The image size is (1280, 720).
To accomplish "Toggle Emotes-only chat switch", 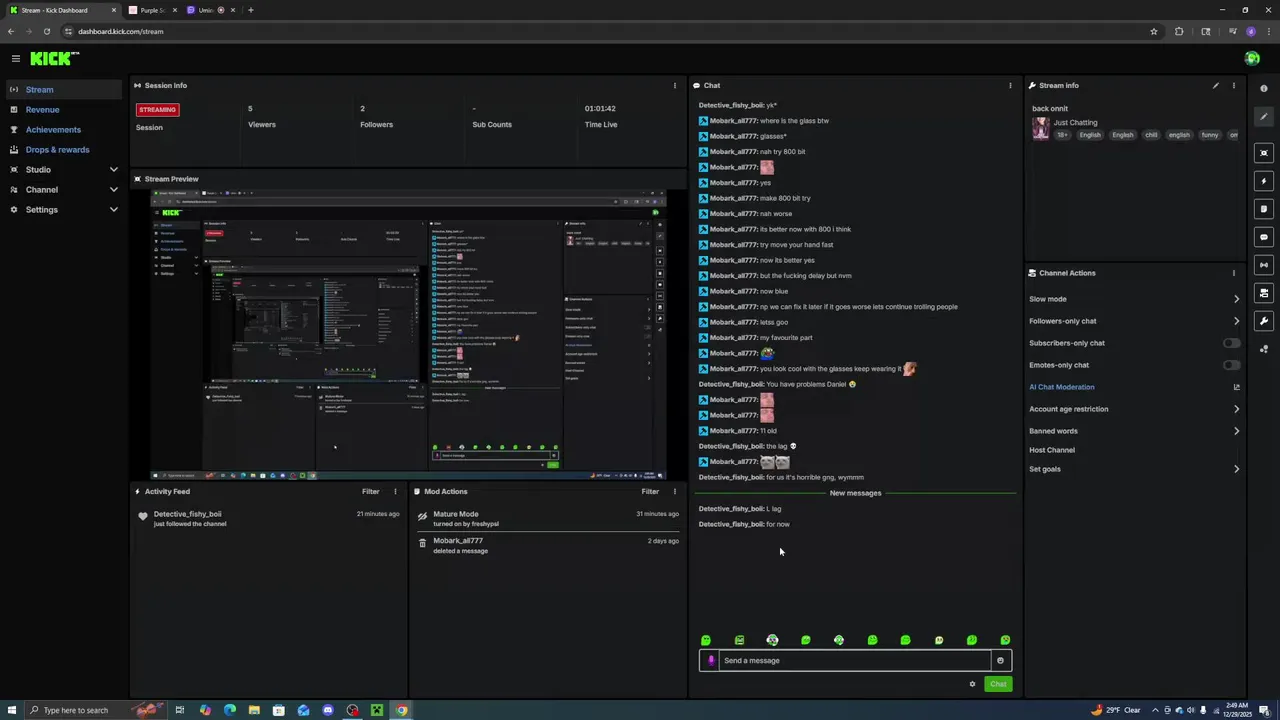I will click(x=1232, y=365).
